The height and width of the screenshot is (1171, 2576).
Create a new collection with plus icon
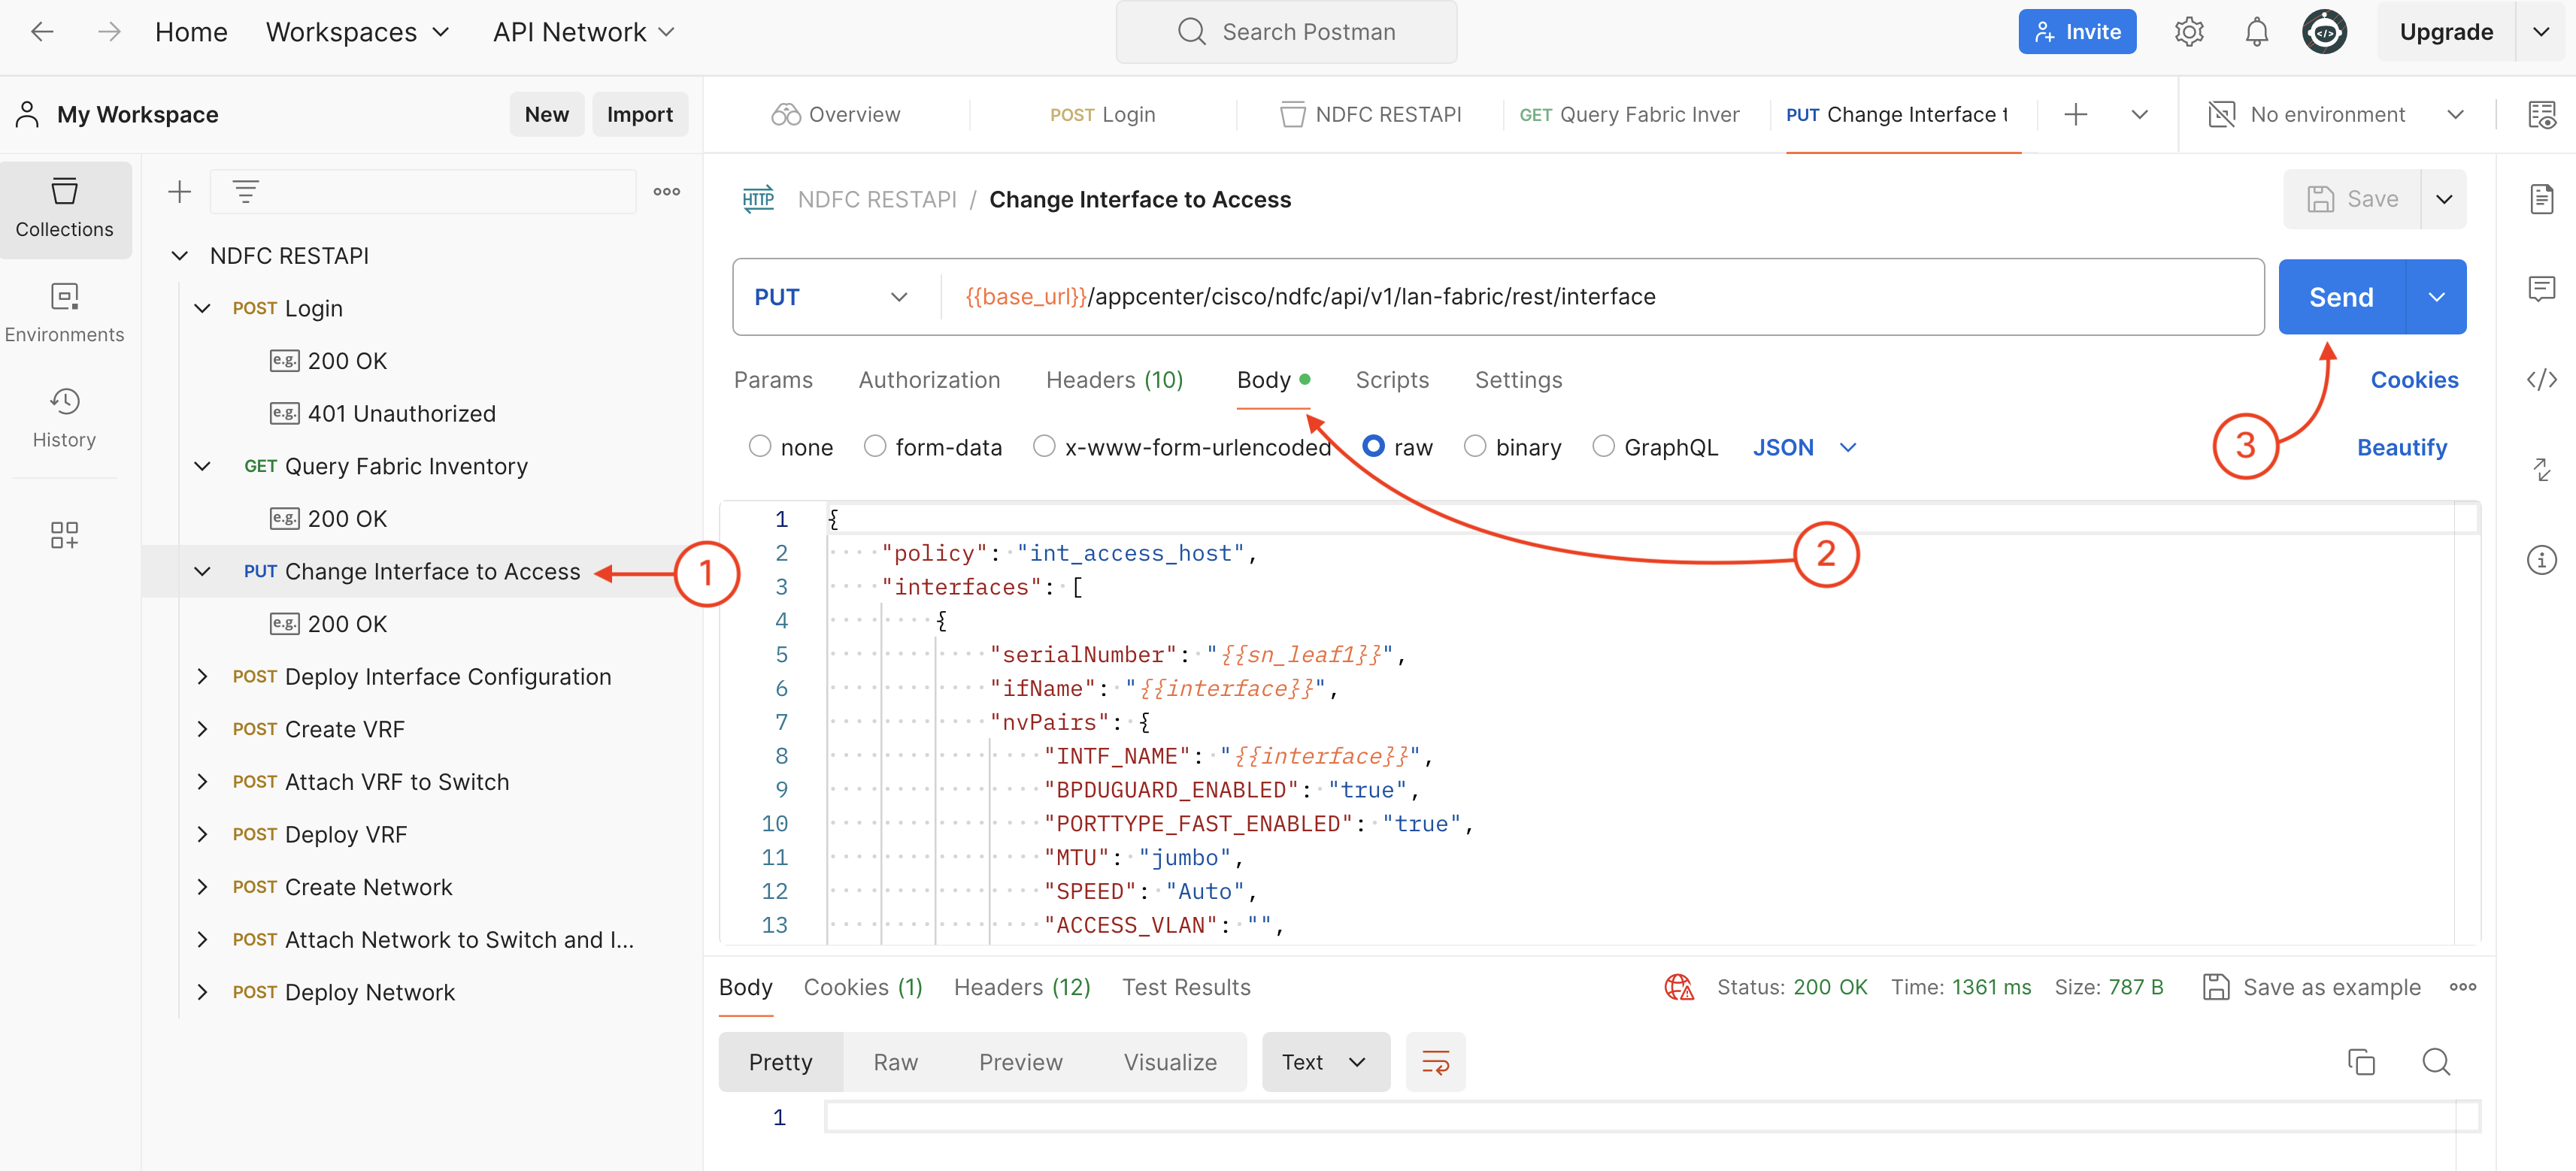click(x=180, y=192)
